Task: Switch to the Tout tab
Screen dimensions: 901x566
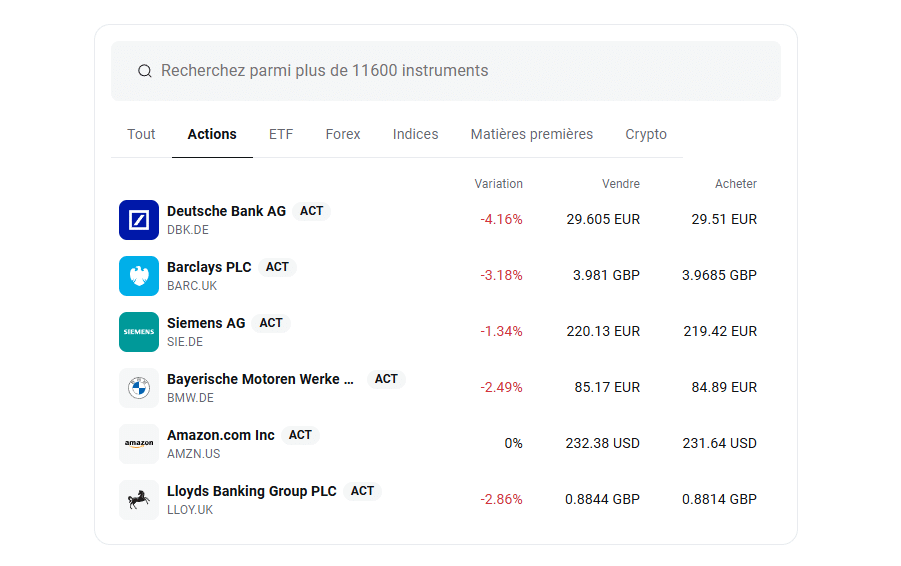Action: click(141, 134)
